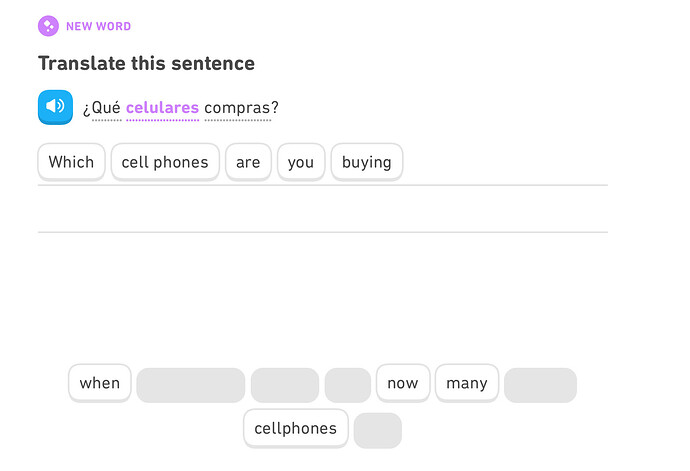Click the purple New Word badge icon
The height and width of the screenshot is (471, 690).
coord(48,26)
